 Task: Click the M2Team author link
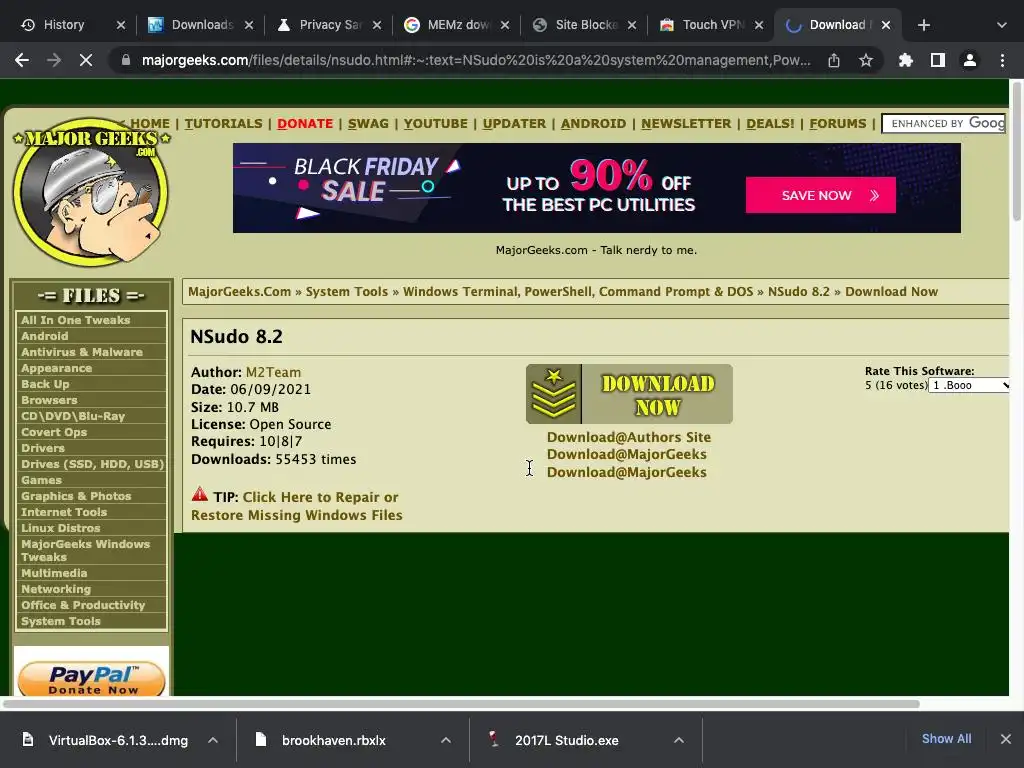(x=273, y=372)
